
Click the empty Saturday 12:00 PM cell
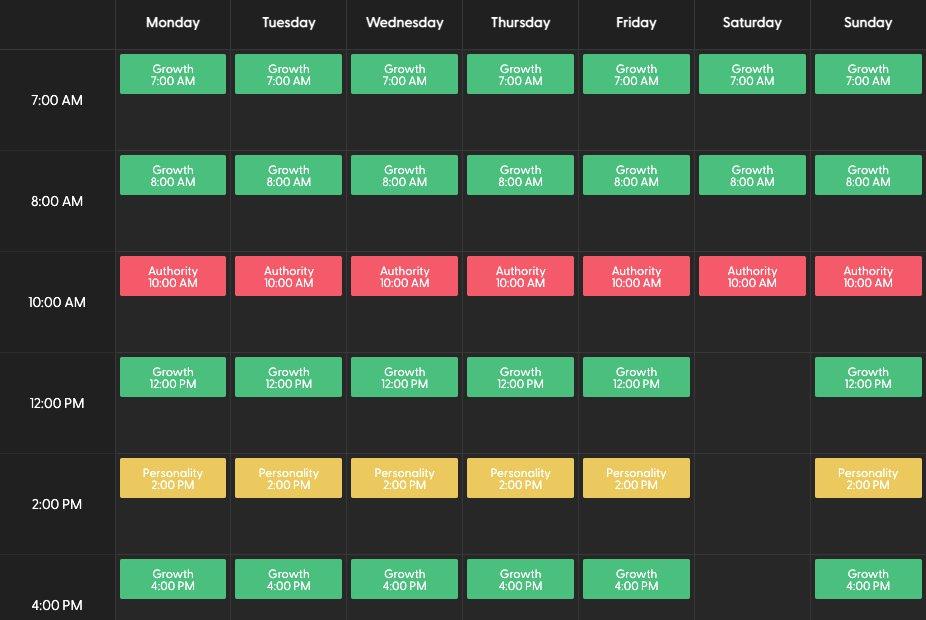(752, 403)
